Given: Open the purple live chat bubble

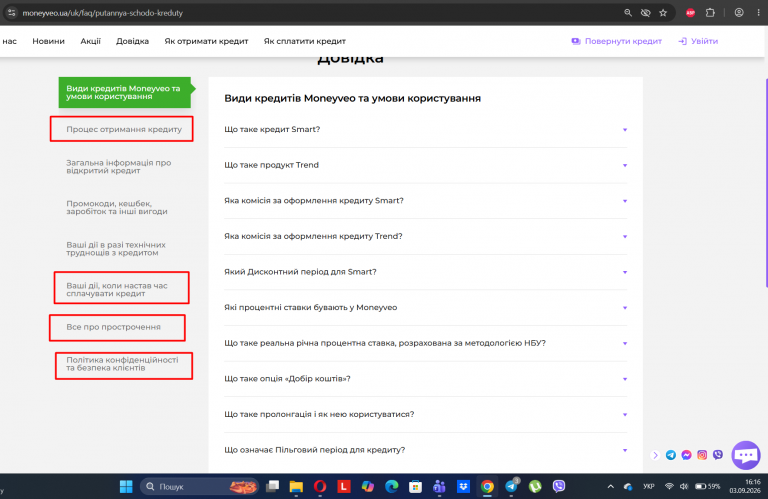Looking at the screenshot, I should pos(746,455).
